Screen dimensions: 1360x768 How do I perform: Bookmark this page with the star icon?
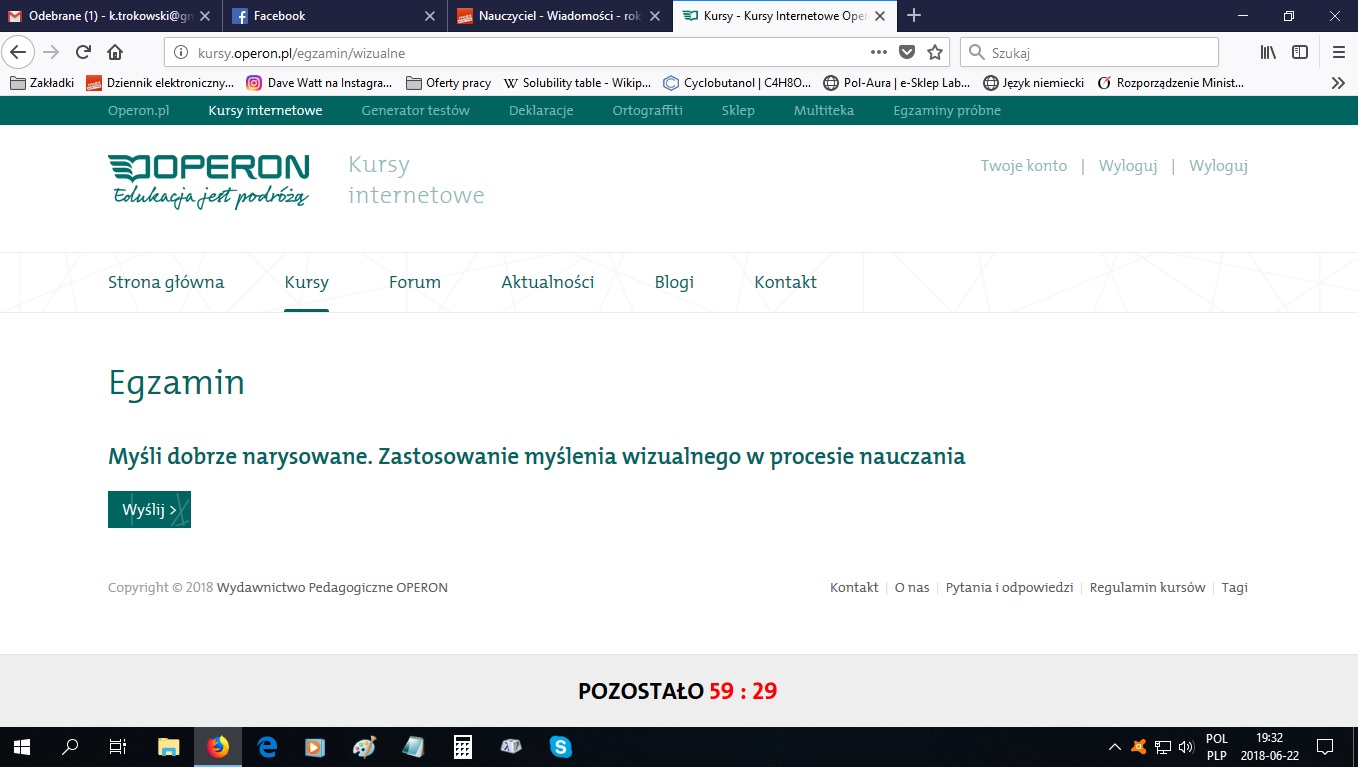pyautogui.click(x=935, y=52)
